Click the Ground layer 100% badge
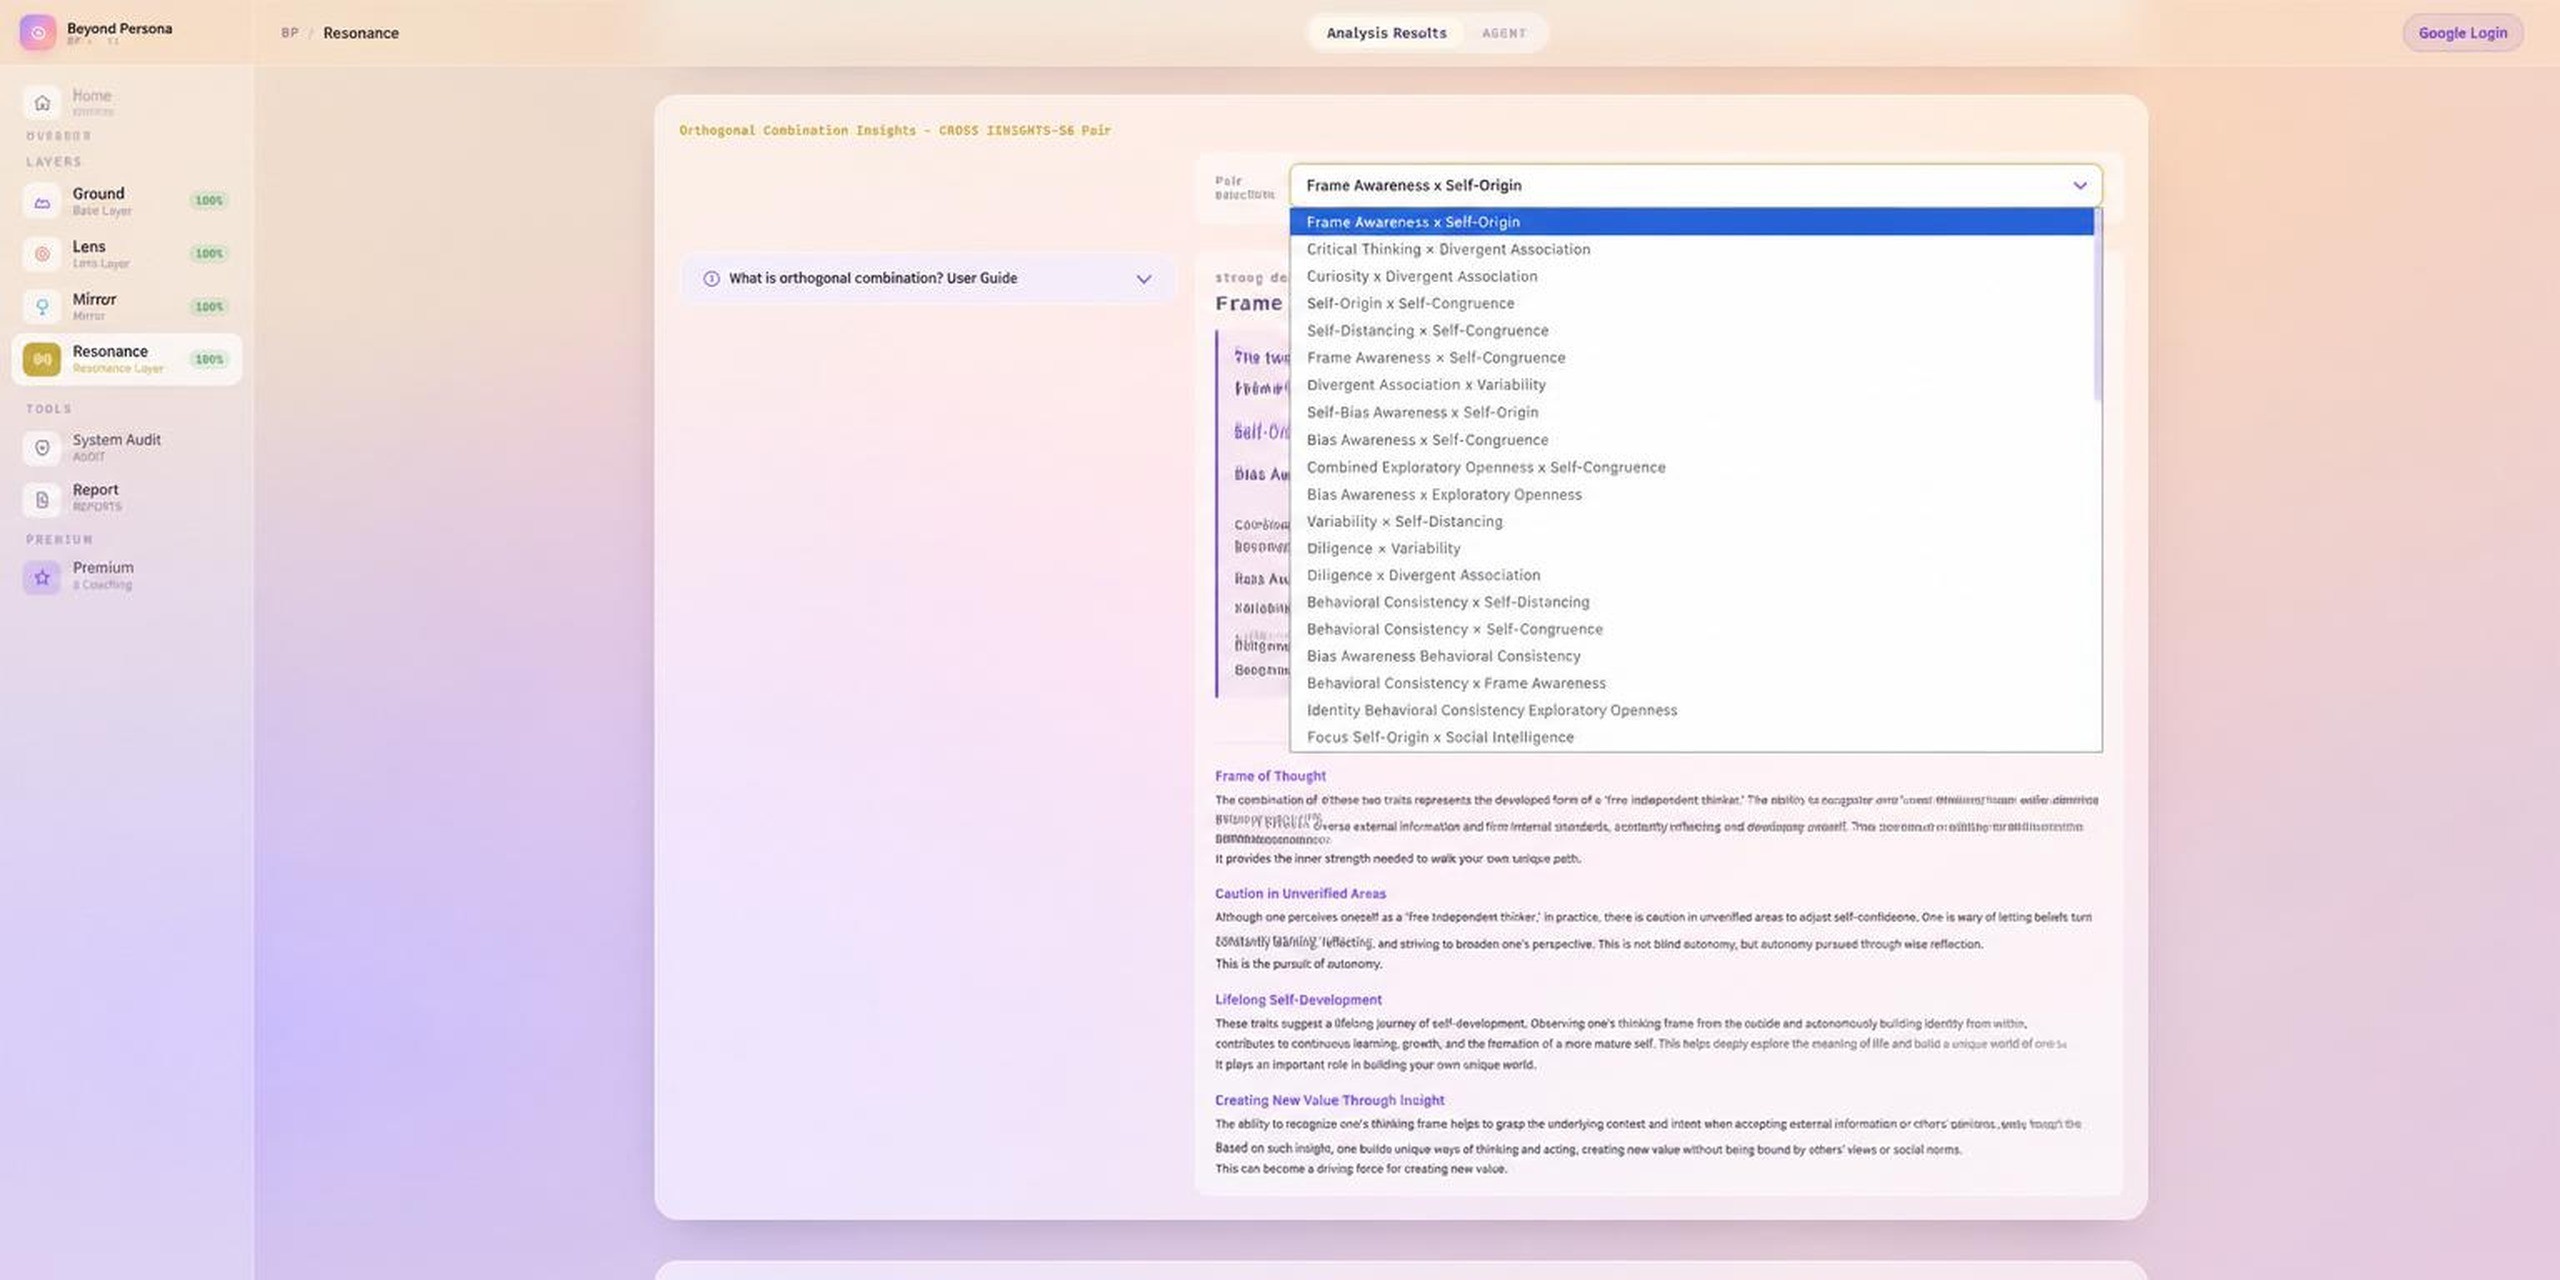This screenshot has height=1280, width=2560. coord(209,201)
